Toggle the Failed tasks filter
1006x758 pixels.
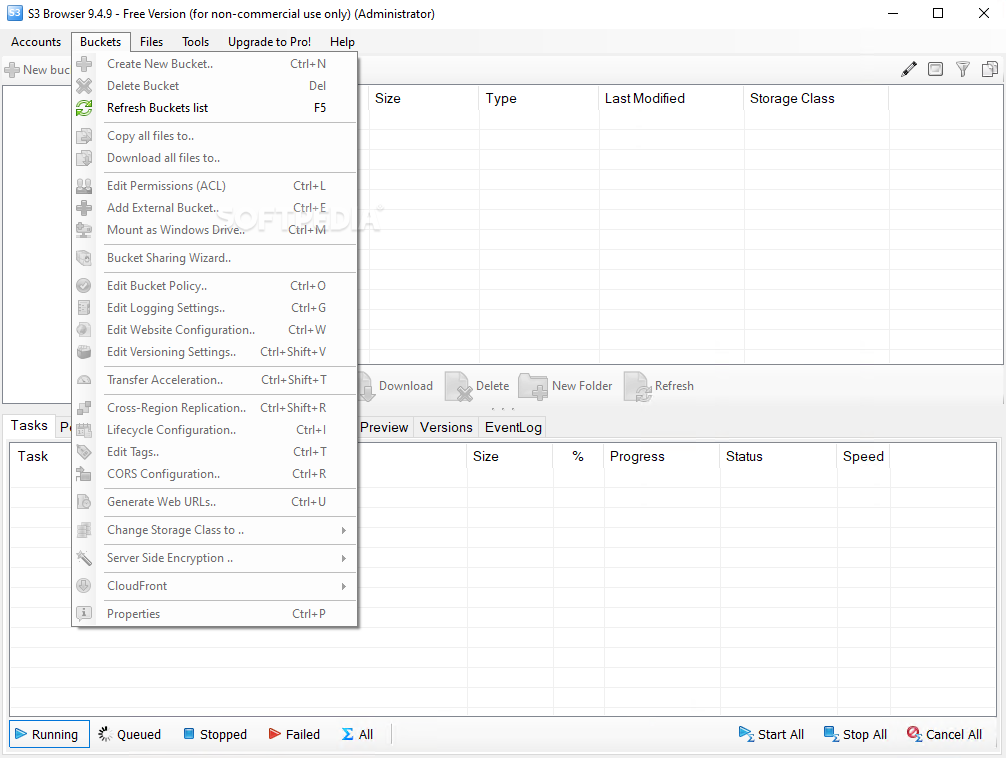[x=294, y=734]
